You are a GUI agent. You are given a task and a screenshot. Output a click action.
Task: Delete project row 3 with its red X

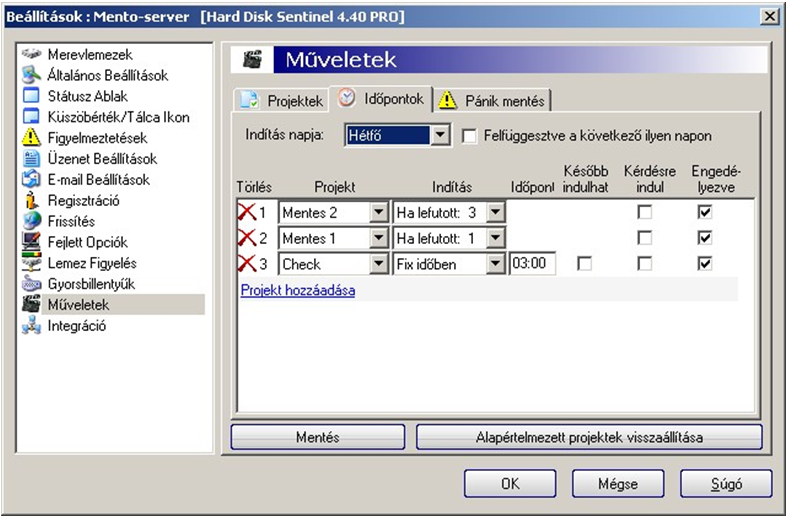pos(246,264)
